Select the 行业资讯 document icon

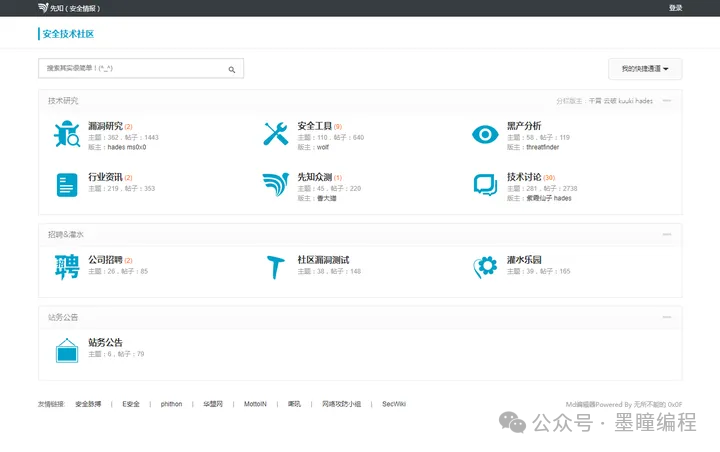[x=66, y=185]
